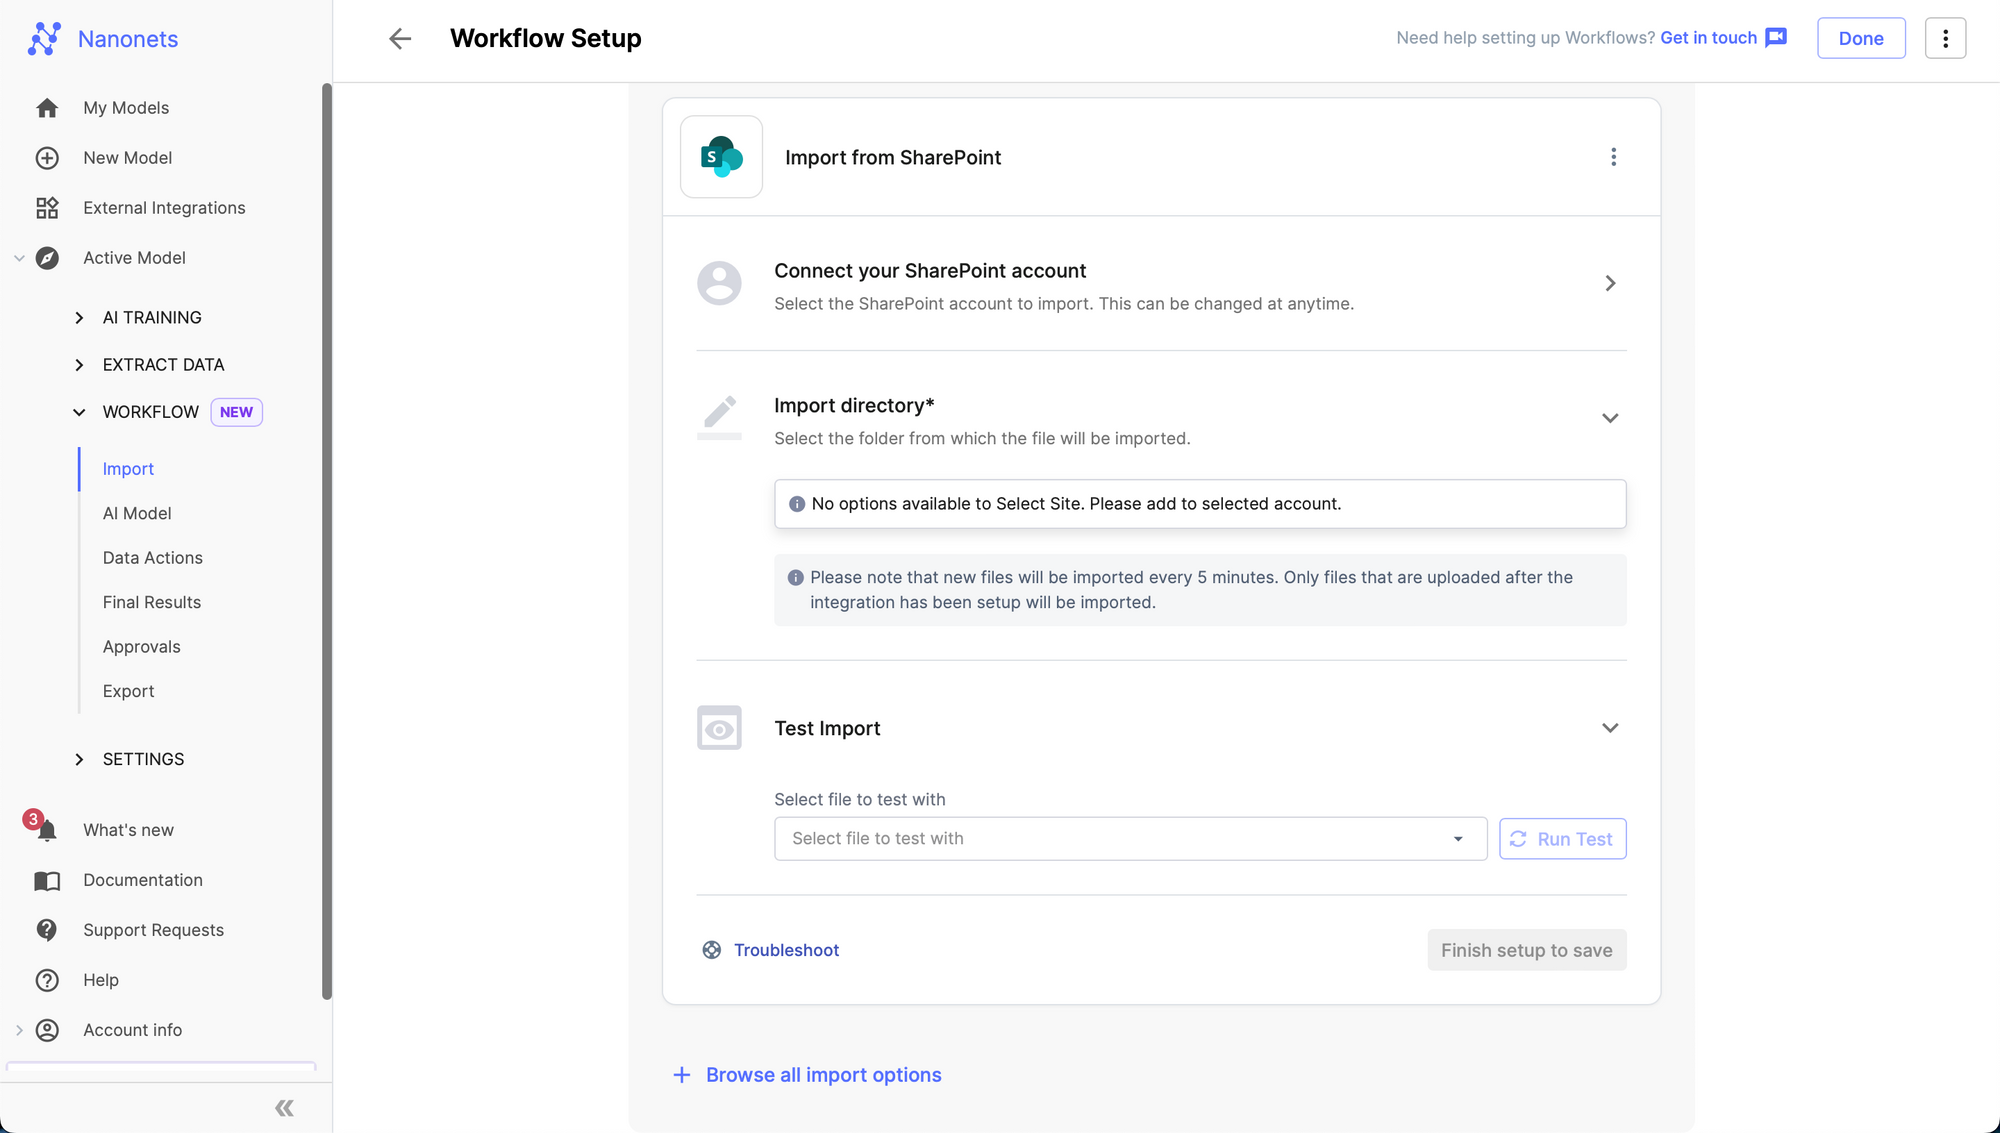Go to Data Actions in the sidebar
The width and height of the screenshot is (2000, 1133).
tap(152, 558)
